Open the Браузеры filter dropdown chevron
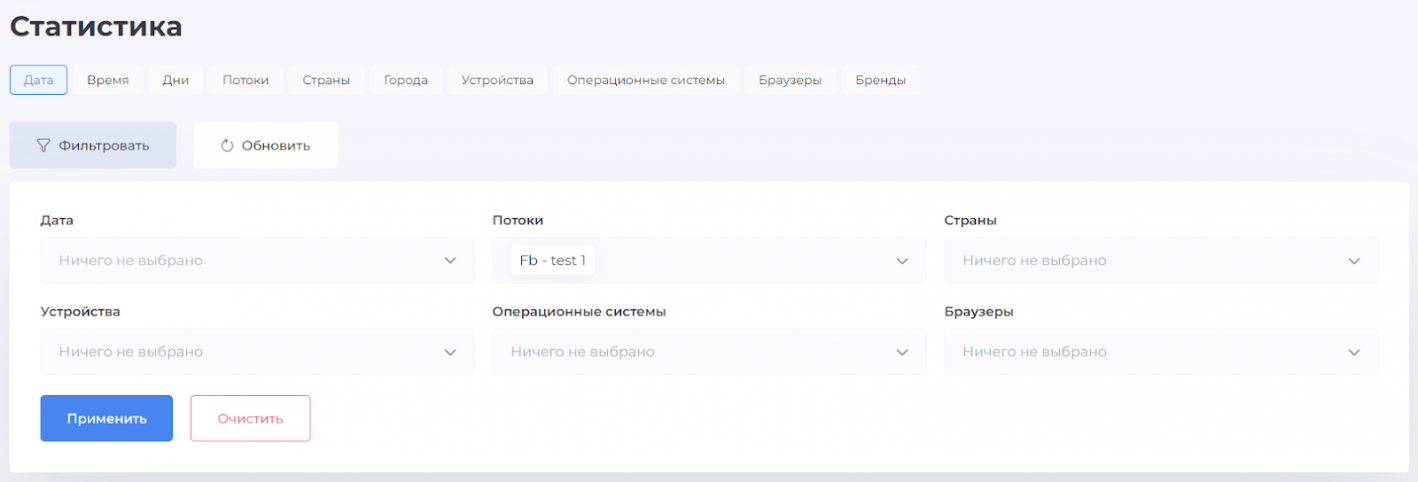Viewport: 1418px width, 482px height. 1354,352
